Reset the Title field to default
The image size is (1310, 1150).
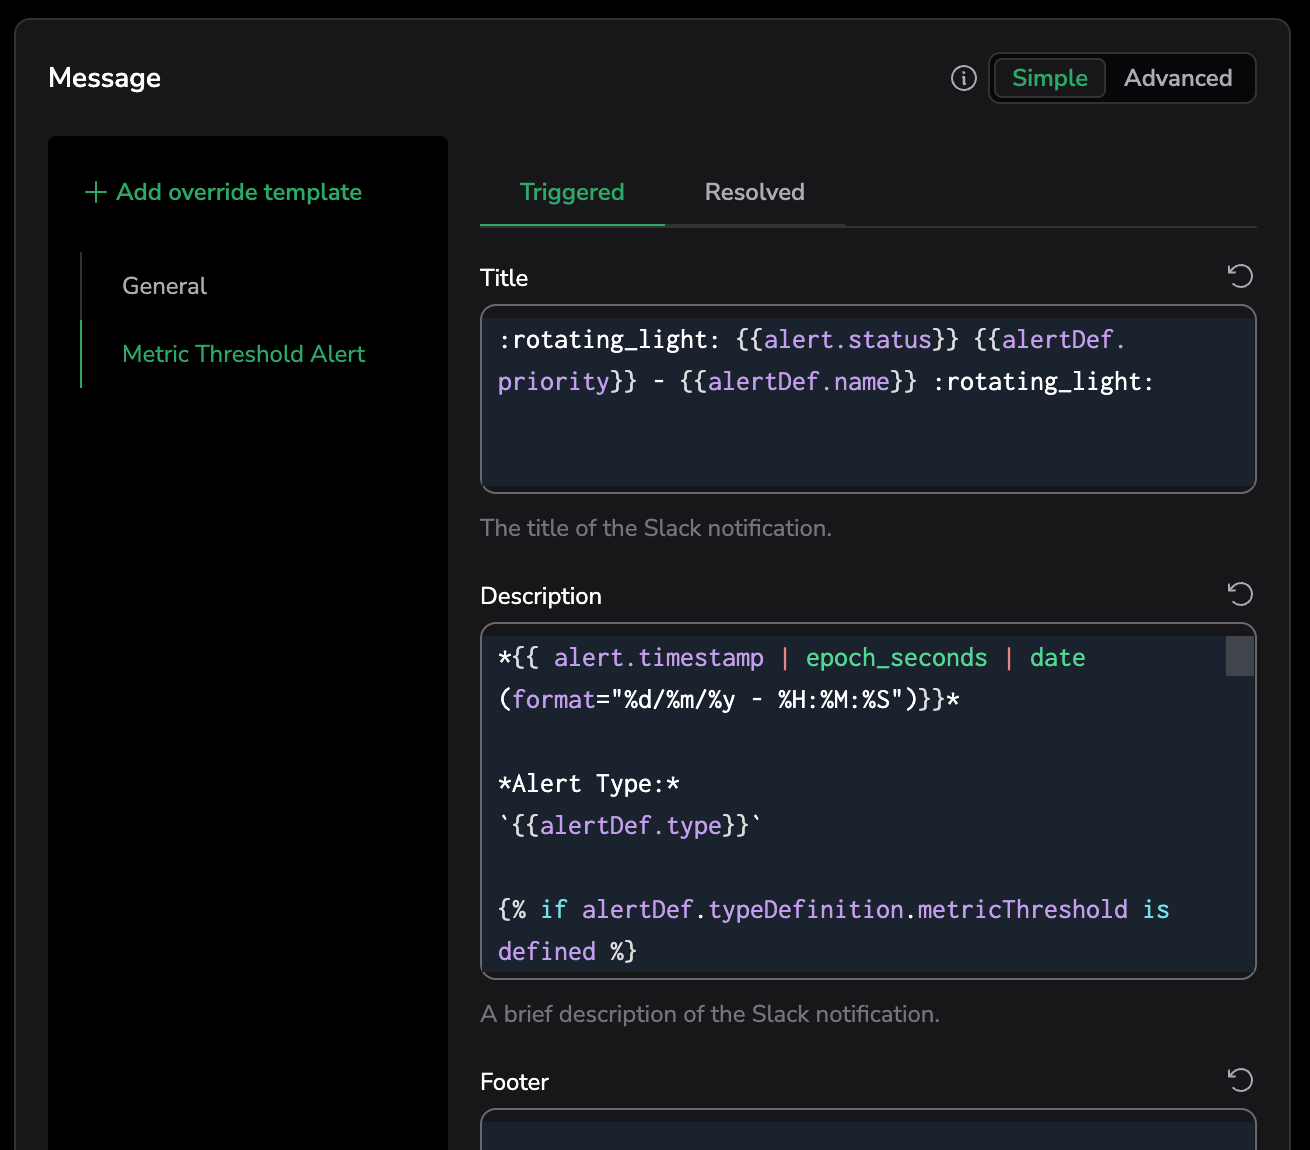1240,276
